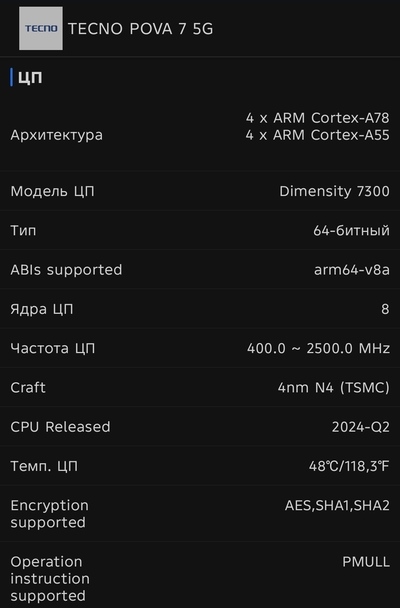Click the 4 x ARM Cortex-A55 value
The height and width of the screenshot is (608, 400).
317,135
